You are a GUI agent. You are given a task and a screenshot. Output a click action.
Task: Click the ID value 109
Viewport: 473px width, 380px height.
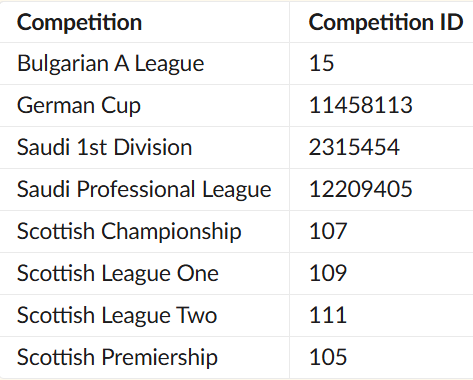pyautogui.click(x=328, y=273)
